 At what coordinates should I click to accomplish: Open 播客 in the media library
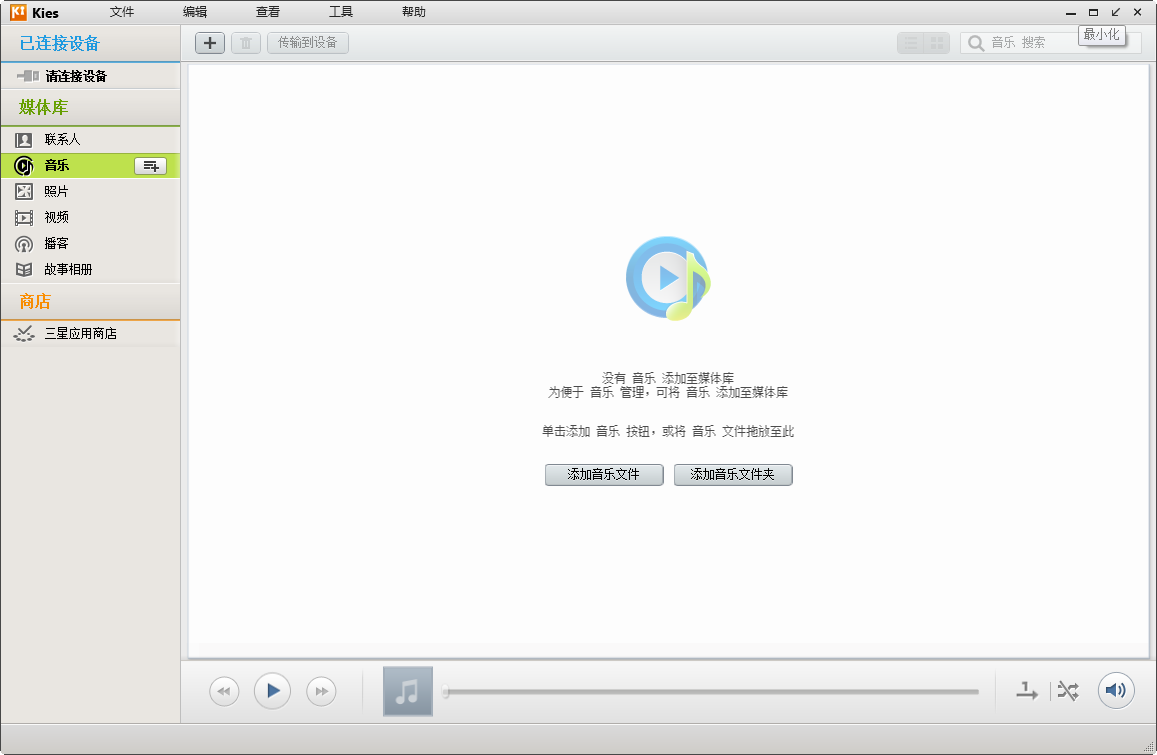(91, 244)
